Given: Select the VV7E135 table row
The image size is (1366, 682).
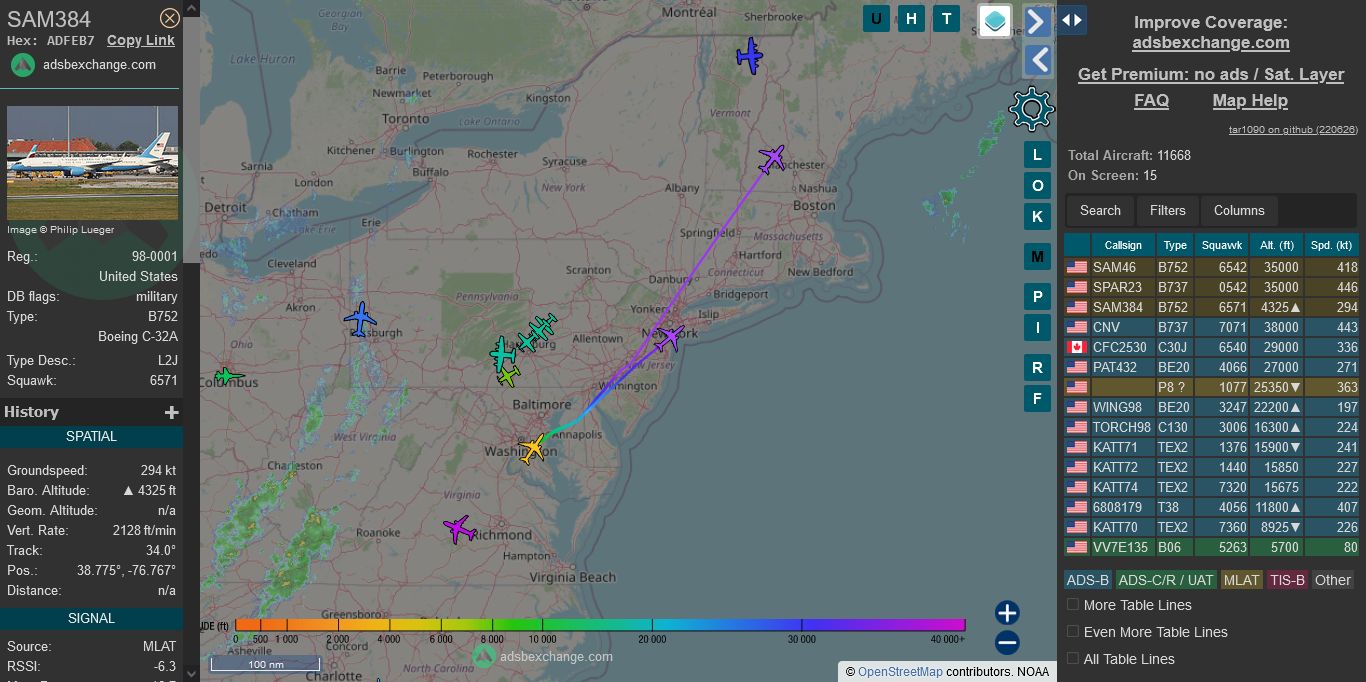Looking at the screenshot, I should (x=1211, y=547).
